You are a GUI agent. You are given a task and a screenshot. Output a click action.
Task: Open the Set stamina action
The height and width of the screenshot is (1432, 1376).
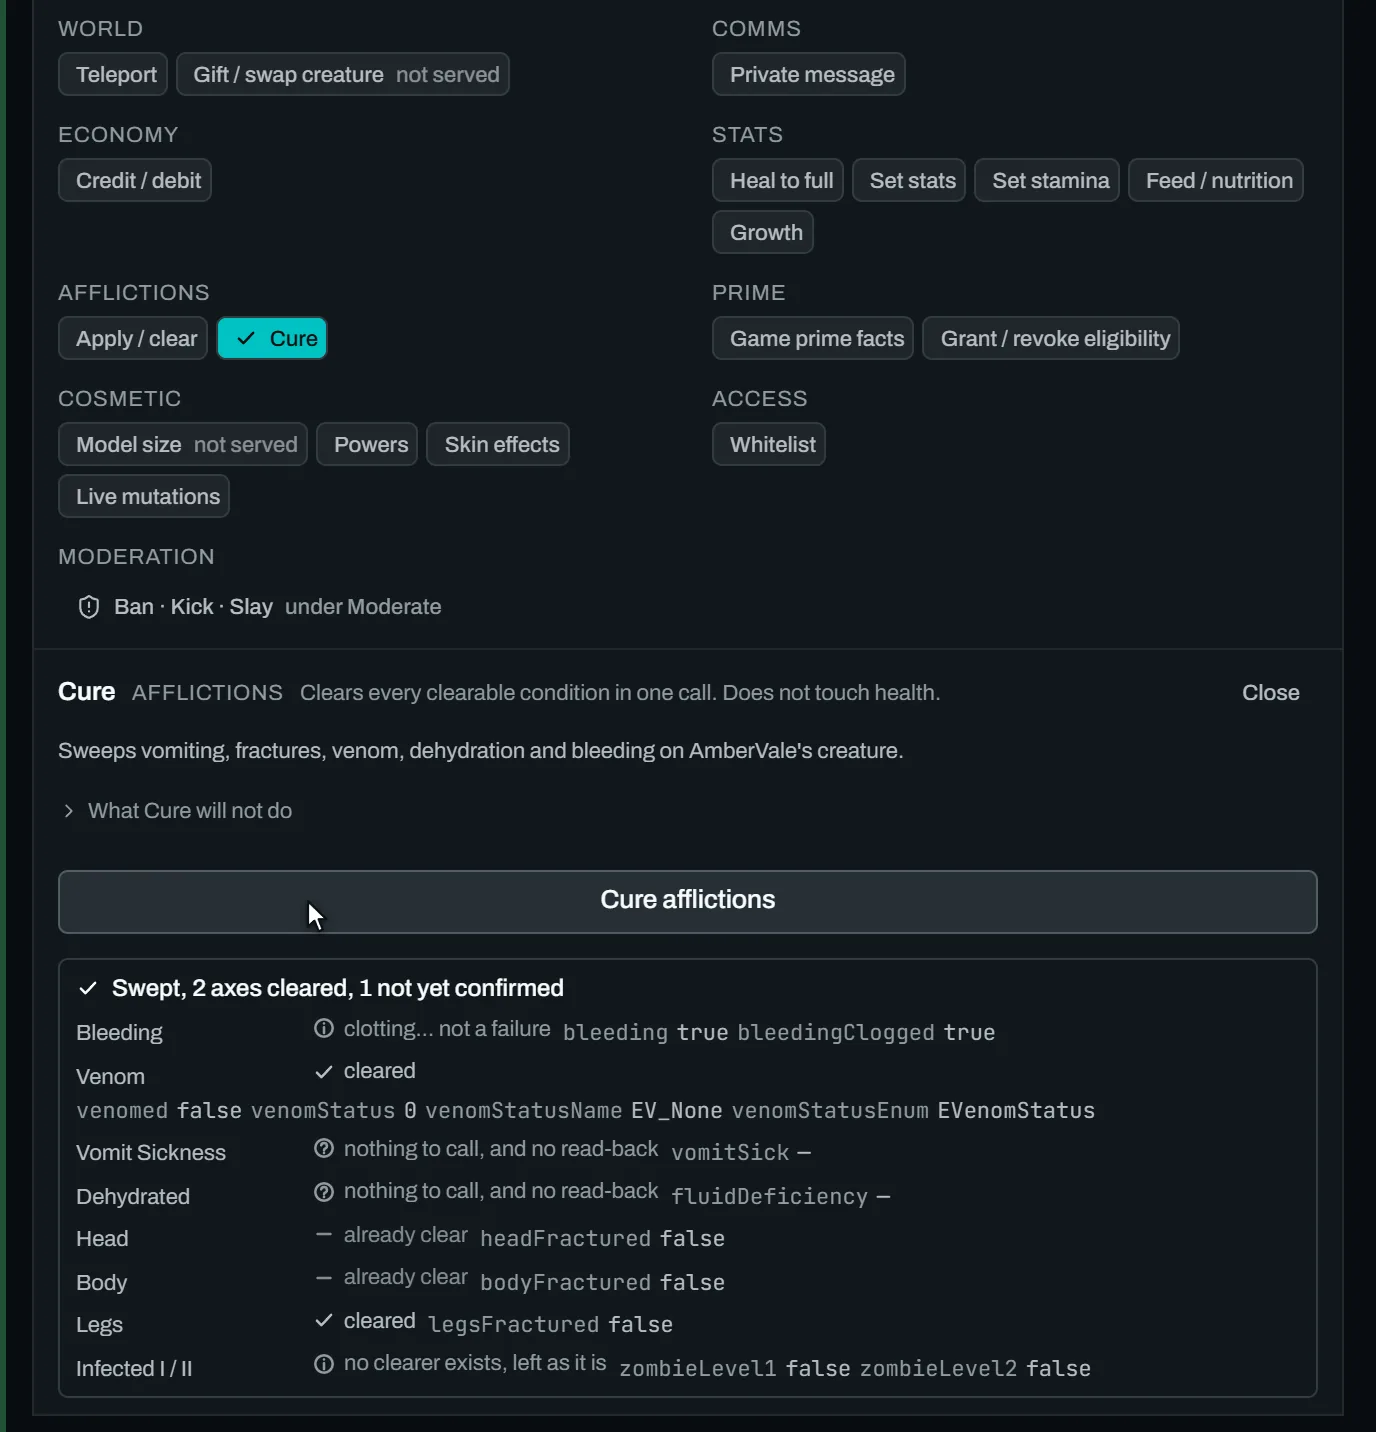1047,180
